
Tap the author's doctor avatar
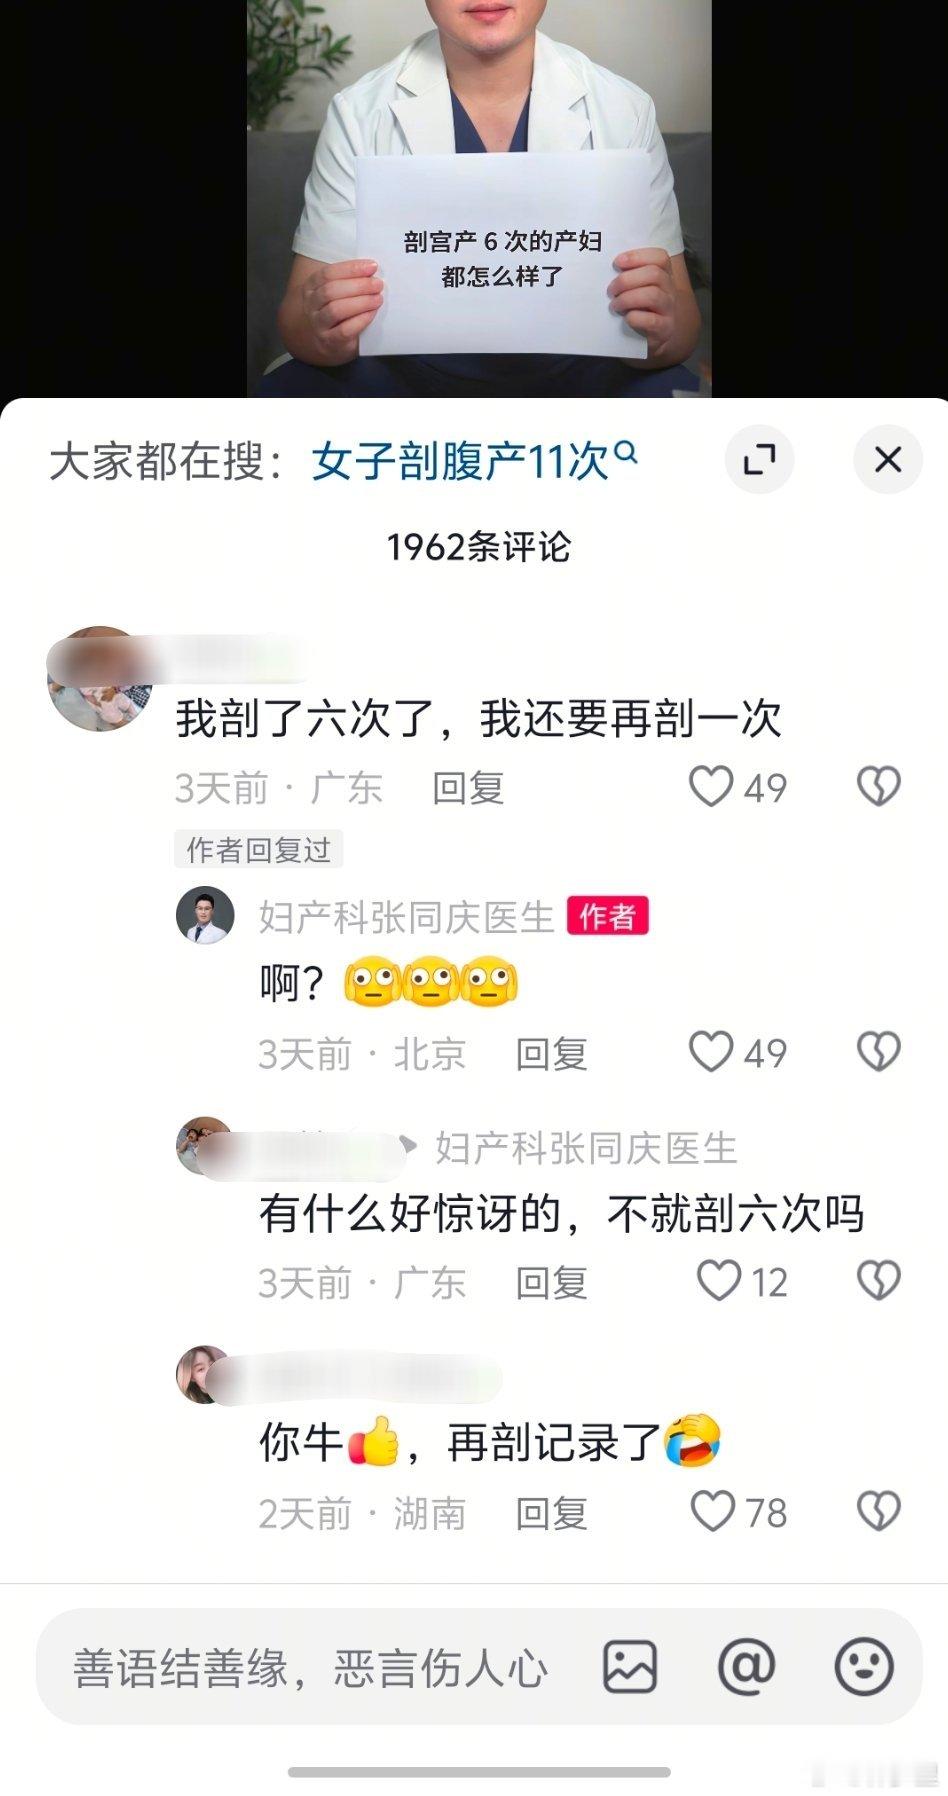click(x=205, y=915)
